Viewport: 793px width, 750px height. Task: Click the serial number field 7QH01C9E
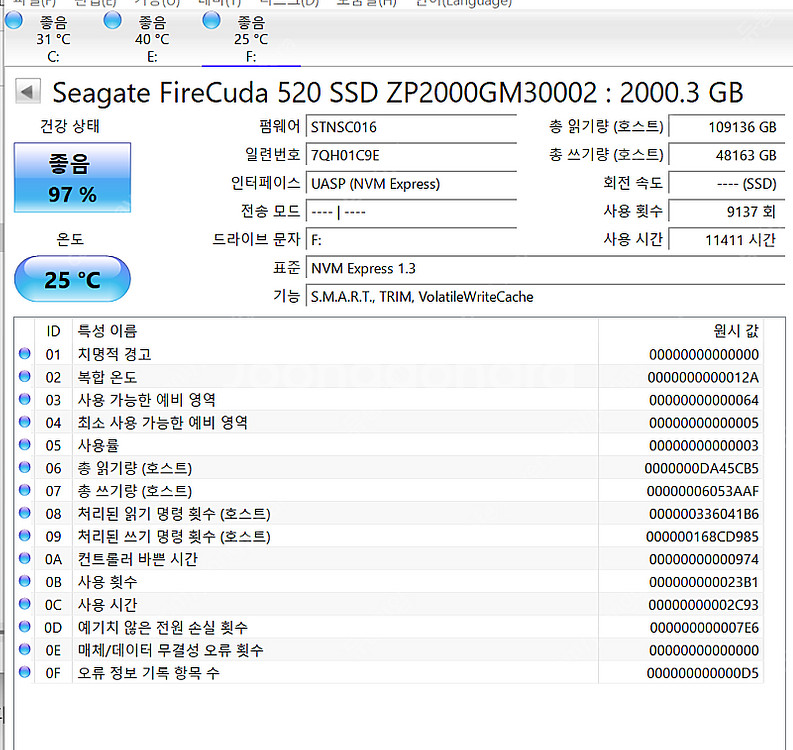[411, 155]
